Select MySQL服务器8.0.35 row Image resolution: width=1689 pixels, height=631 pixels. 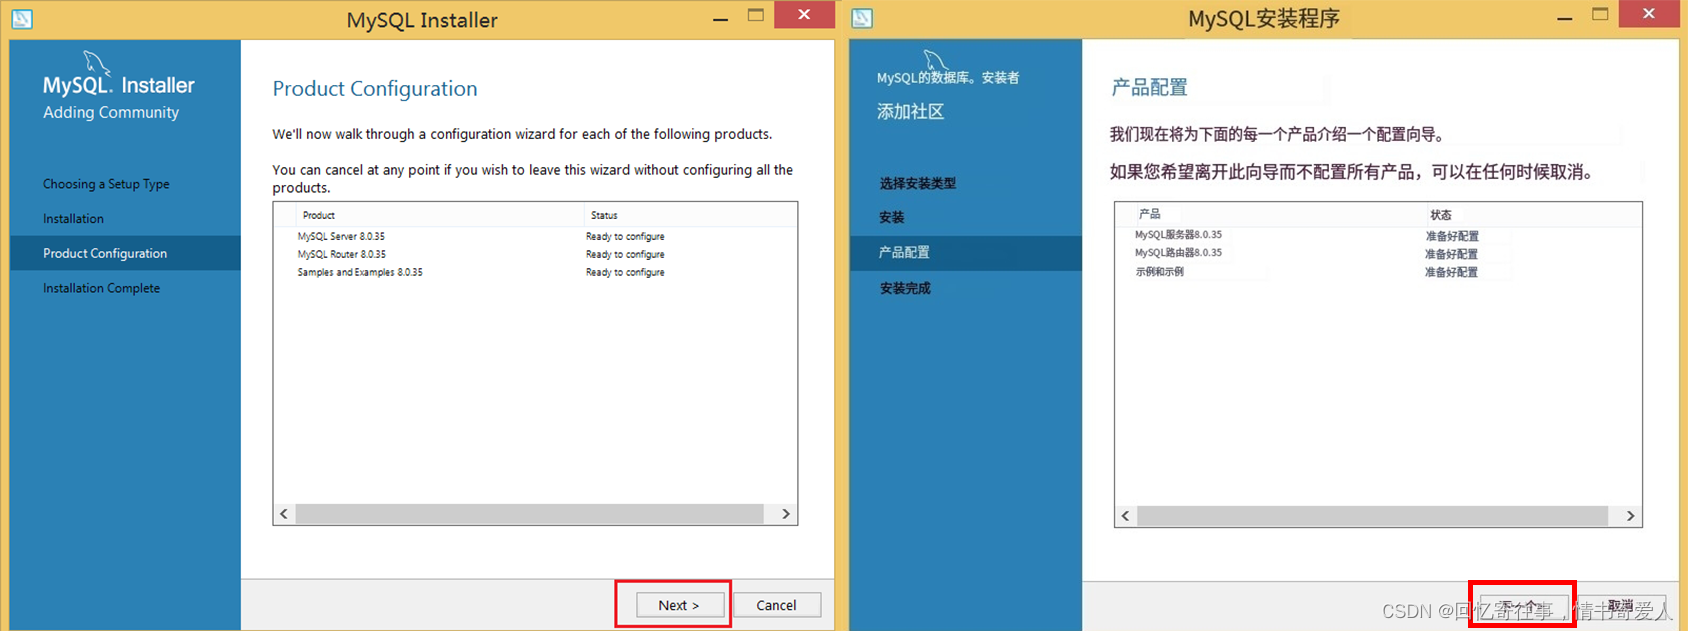(1378, 235)
